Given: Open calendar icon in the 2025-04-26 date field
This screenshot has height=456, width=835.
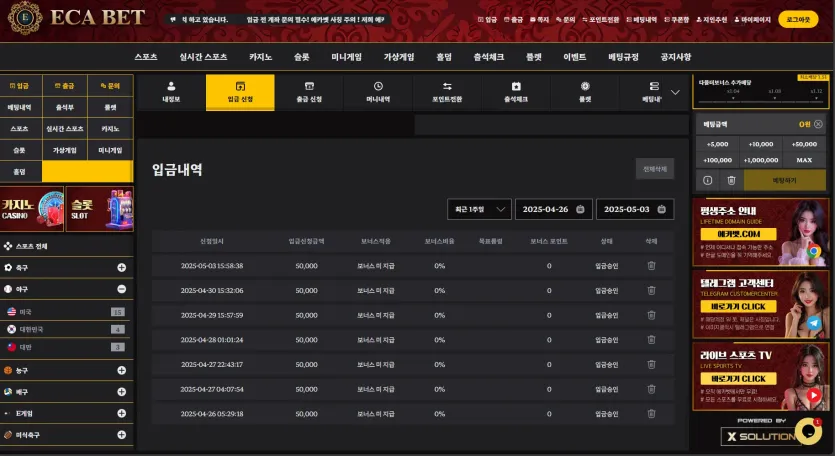Looking at the screenshot, I should (580, 209).
